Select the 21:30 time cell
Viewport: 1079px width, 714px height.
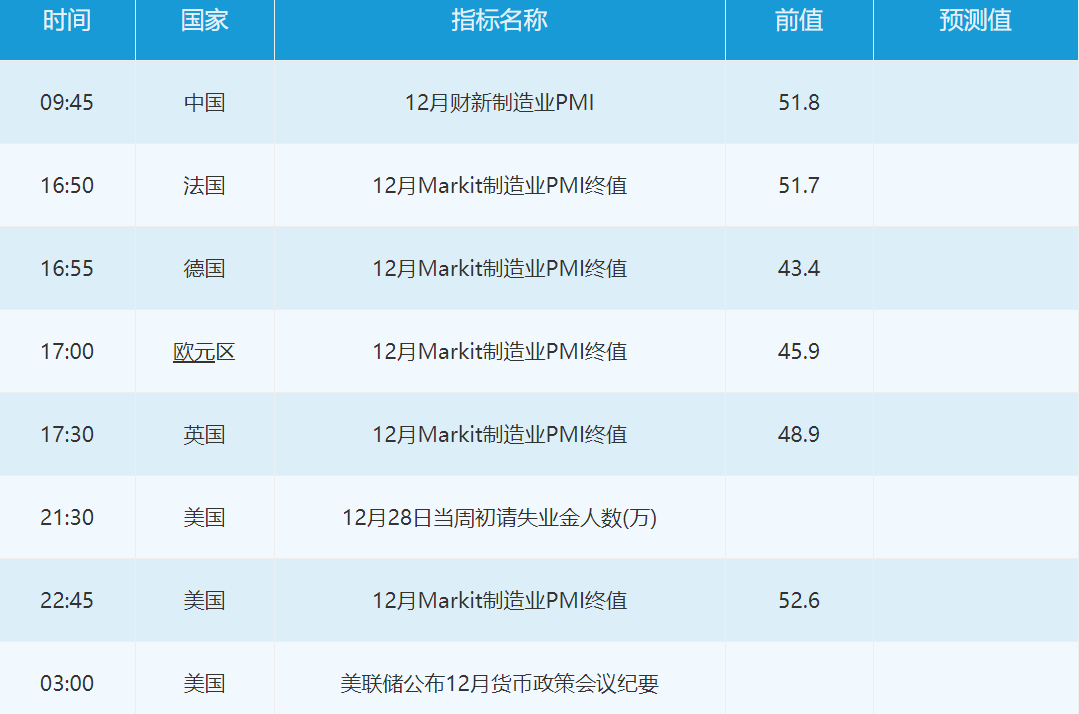(x=67, y=517)
